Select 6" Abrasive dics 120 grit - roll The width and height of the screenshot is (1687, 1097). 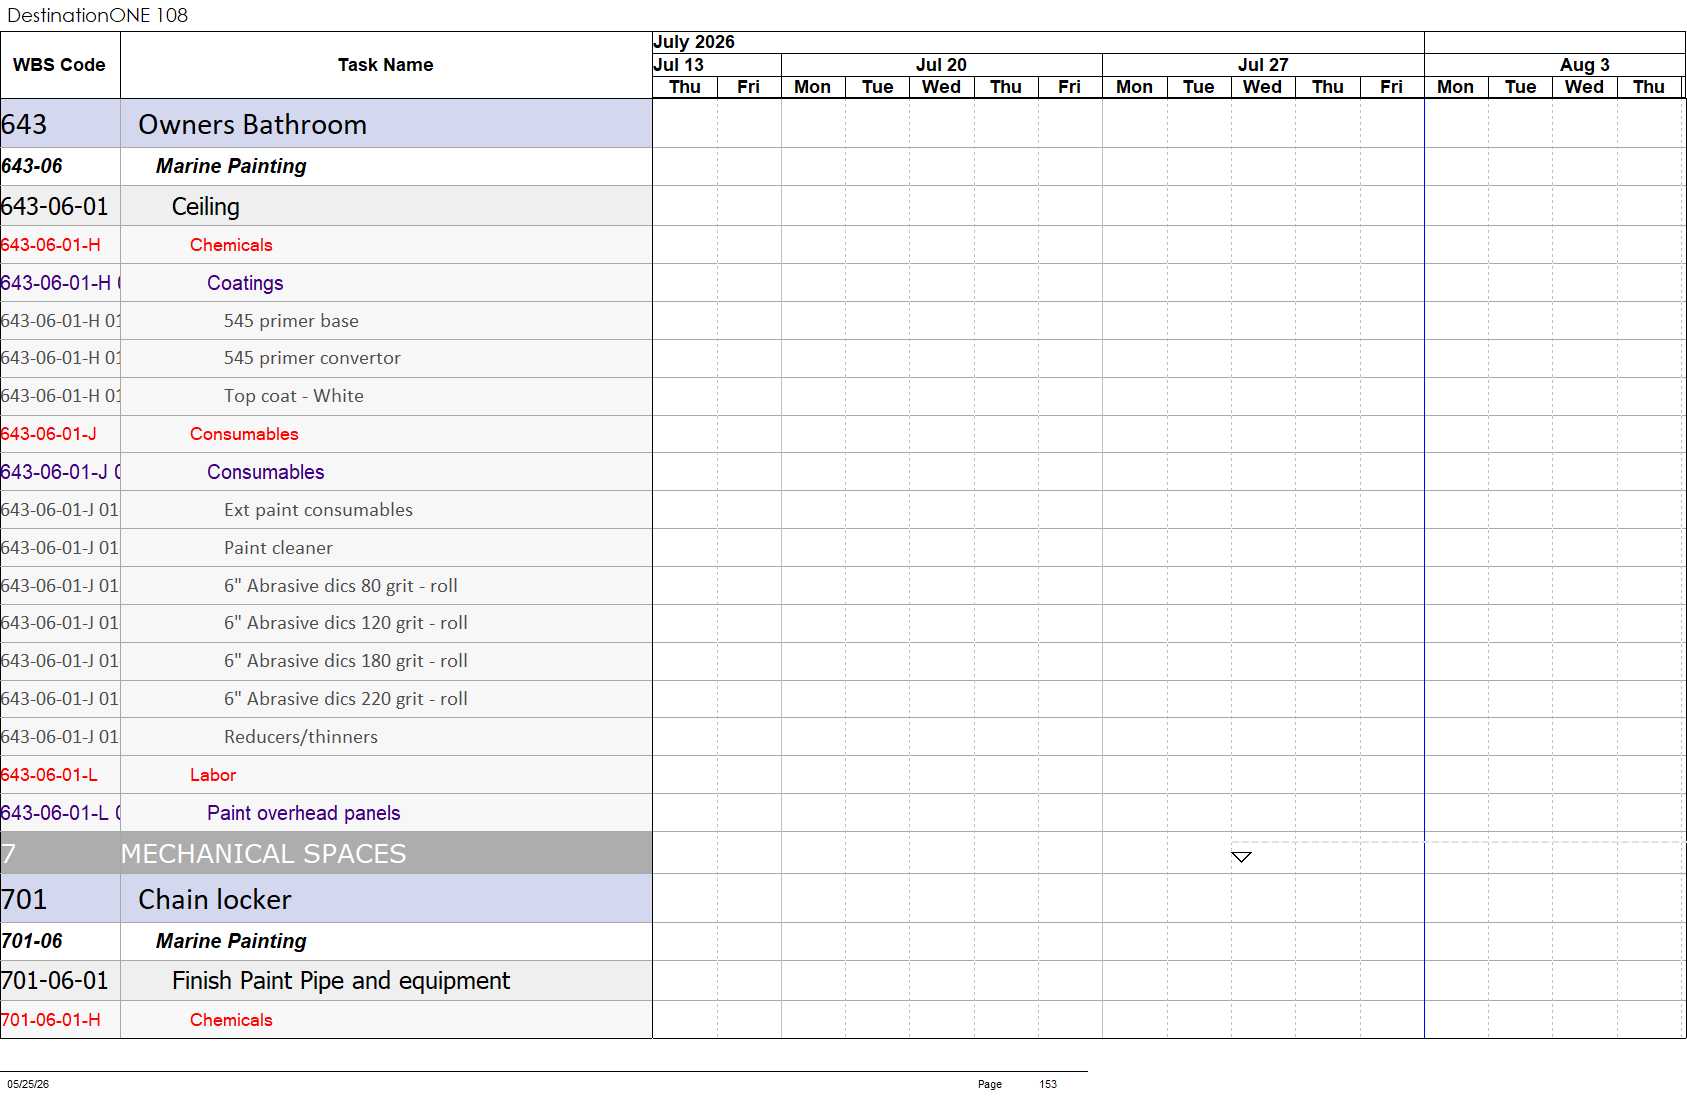click(x=346, y=623)
